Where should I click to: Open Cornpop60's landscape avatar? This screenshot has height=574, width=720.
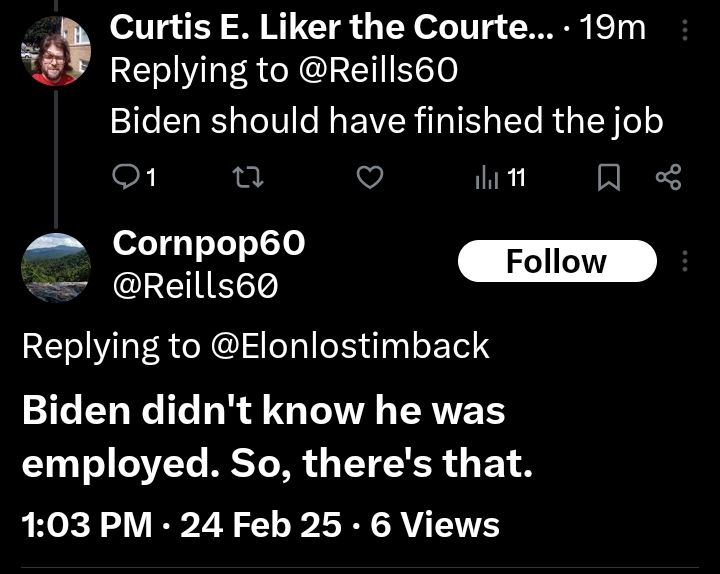(55, 267)
